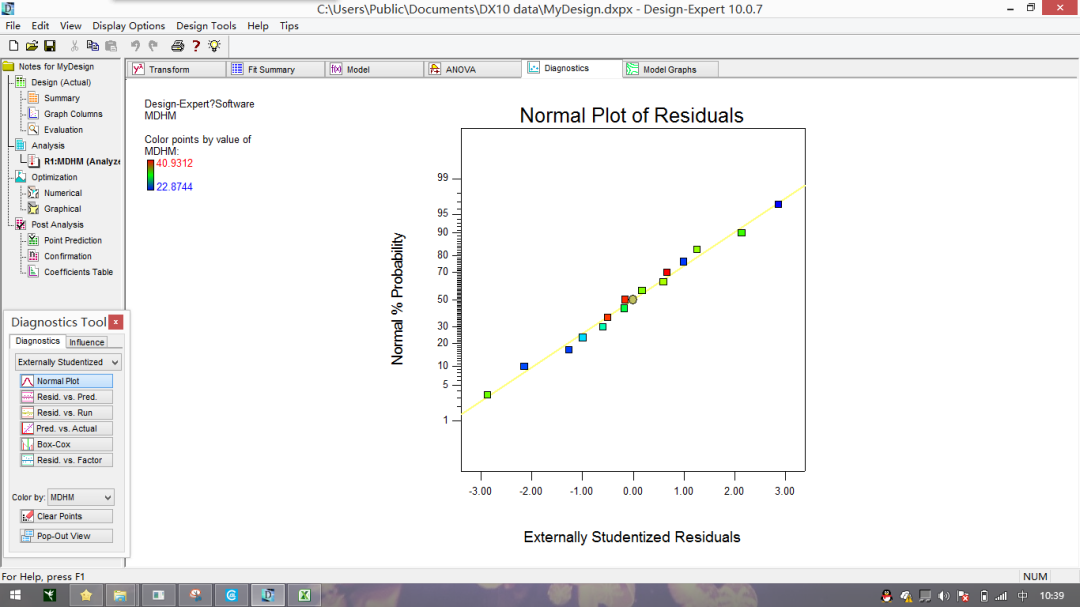Click the Print toolbar icon
This screenshot has width=1080, height=607.
point(178,46)
